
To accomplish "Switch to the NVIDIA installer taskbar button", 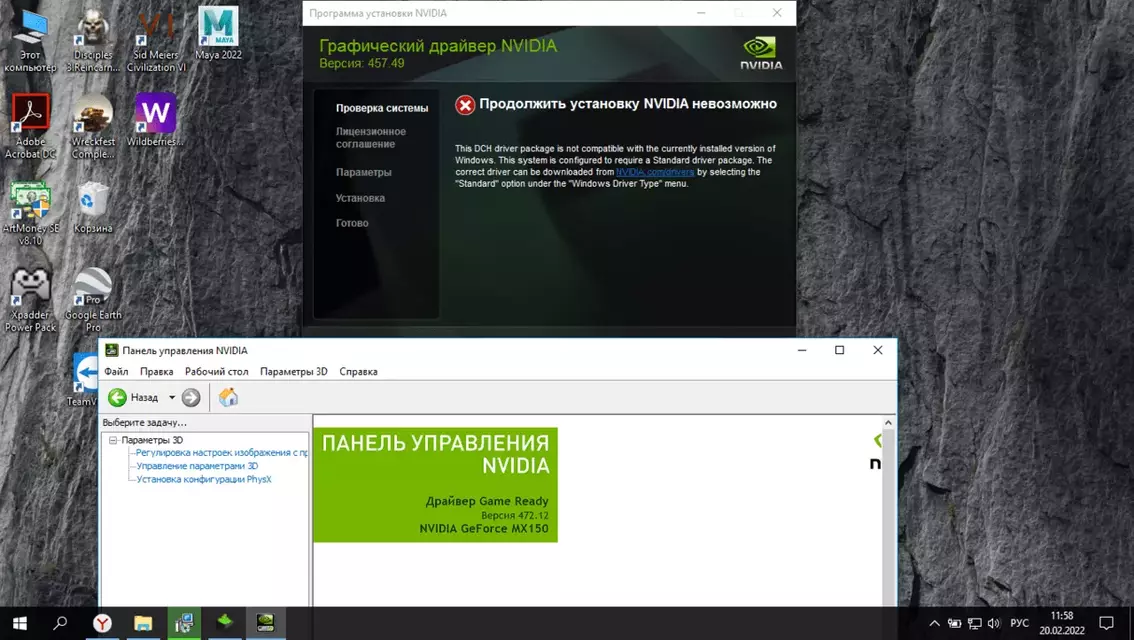I will pos(225,623).
